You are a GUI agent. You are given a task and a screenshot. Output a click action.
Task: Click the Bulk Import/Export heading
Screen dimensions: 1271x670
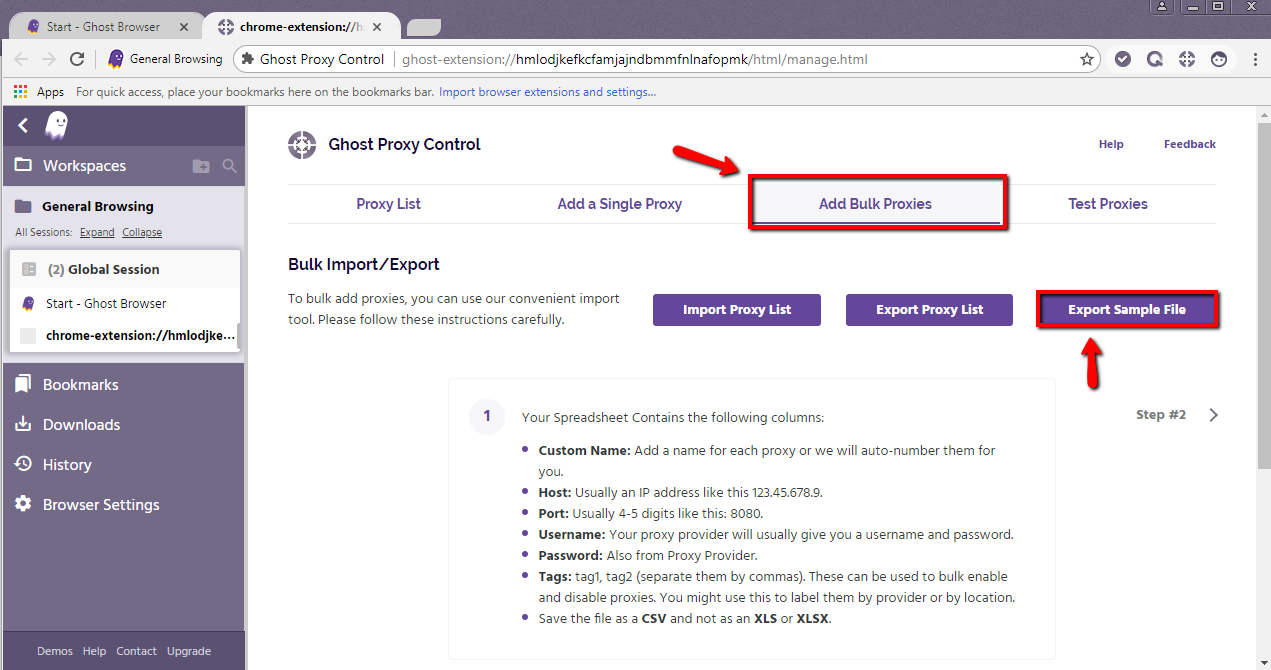point(364,265)
